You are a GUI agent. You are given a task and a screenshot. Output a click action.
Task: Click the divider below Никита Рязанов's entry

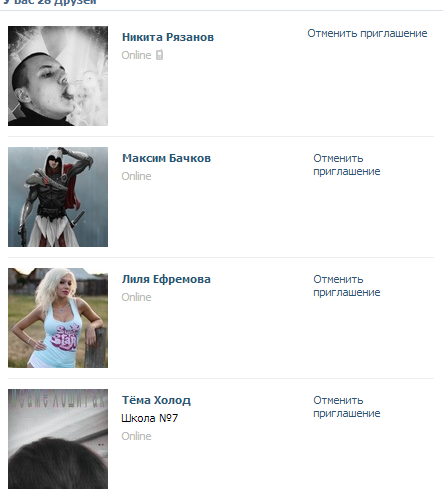(221, 136)
